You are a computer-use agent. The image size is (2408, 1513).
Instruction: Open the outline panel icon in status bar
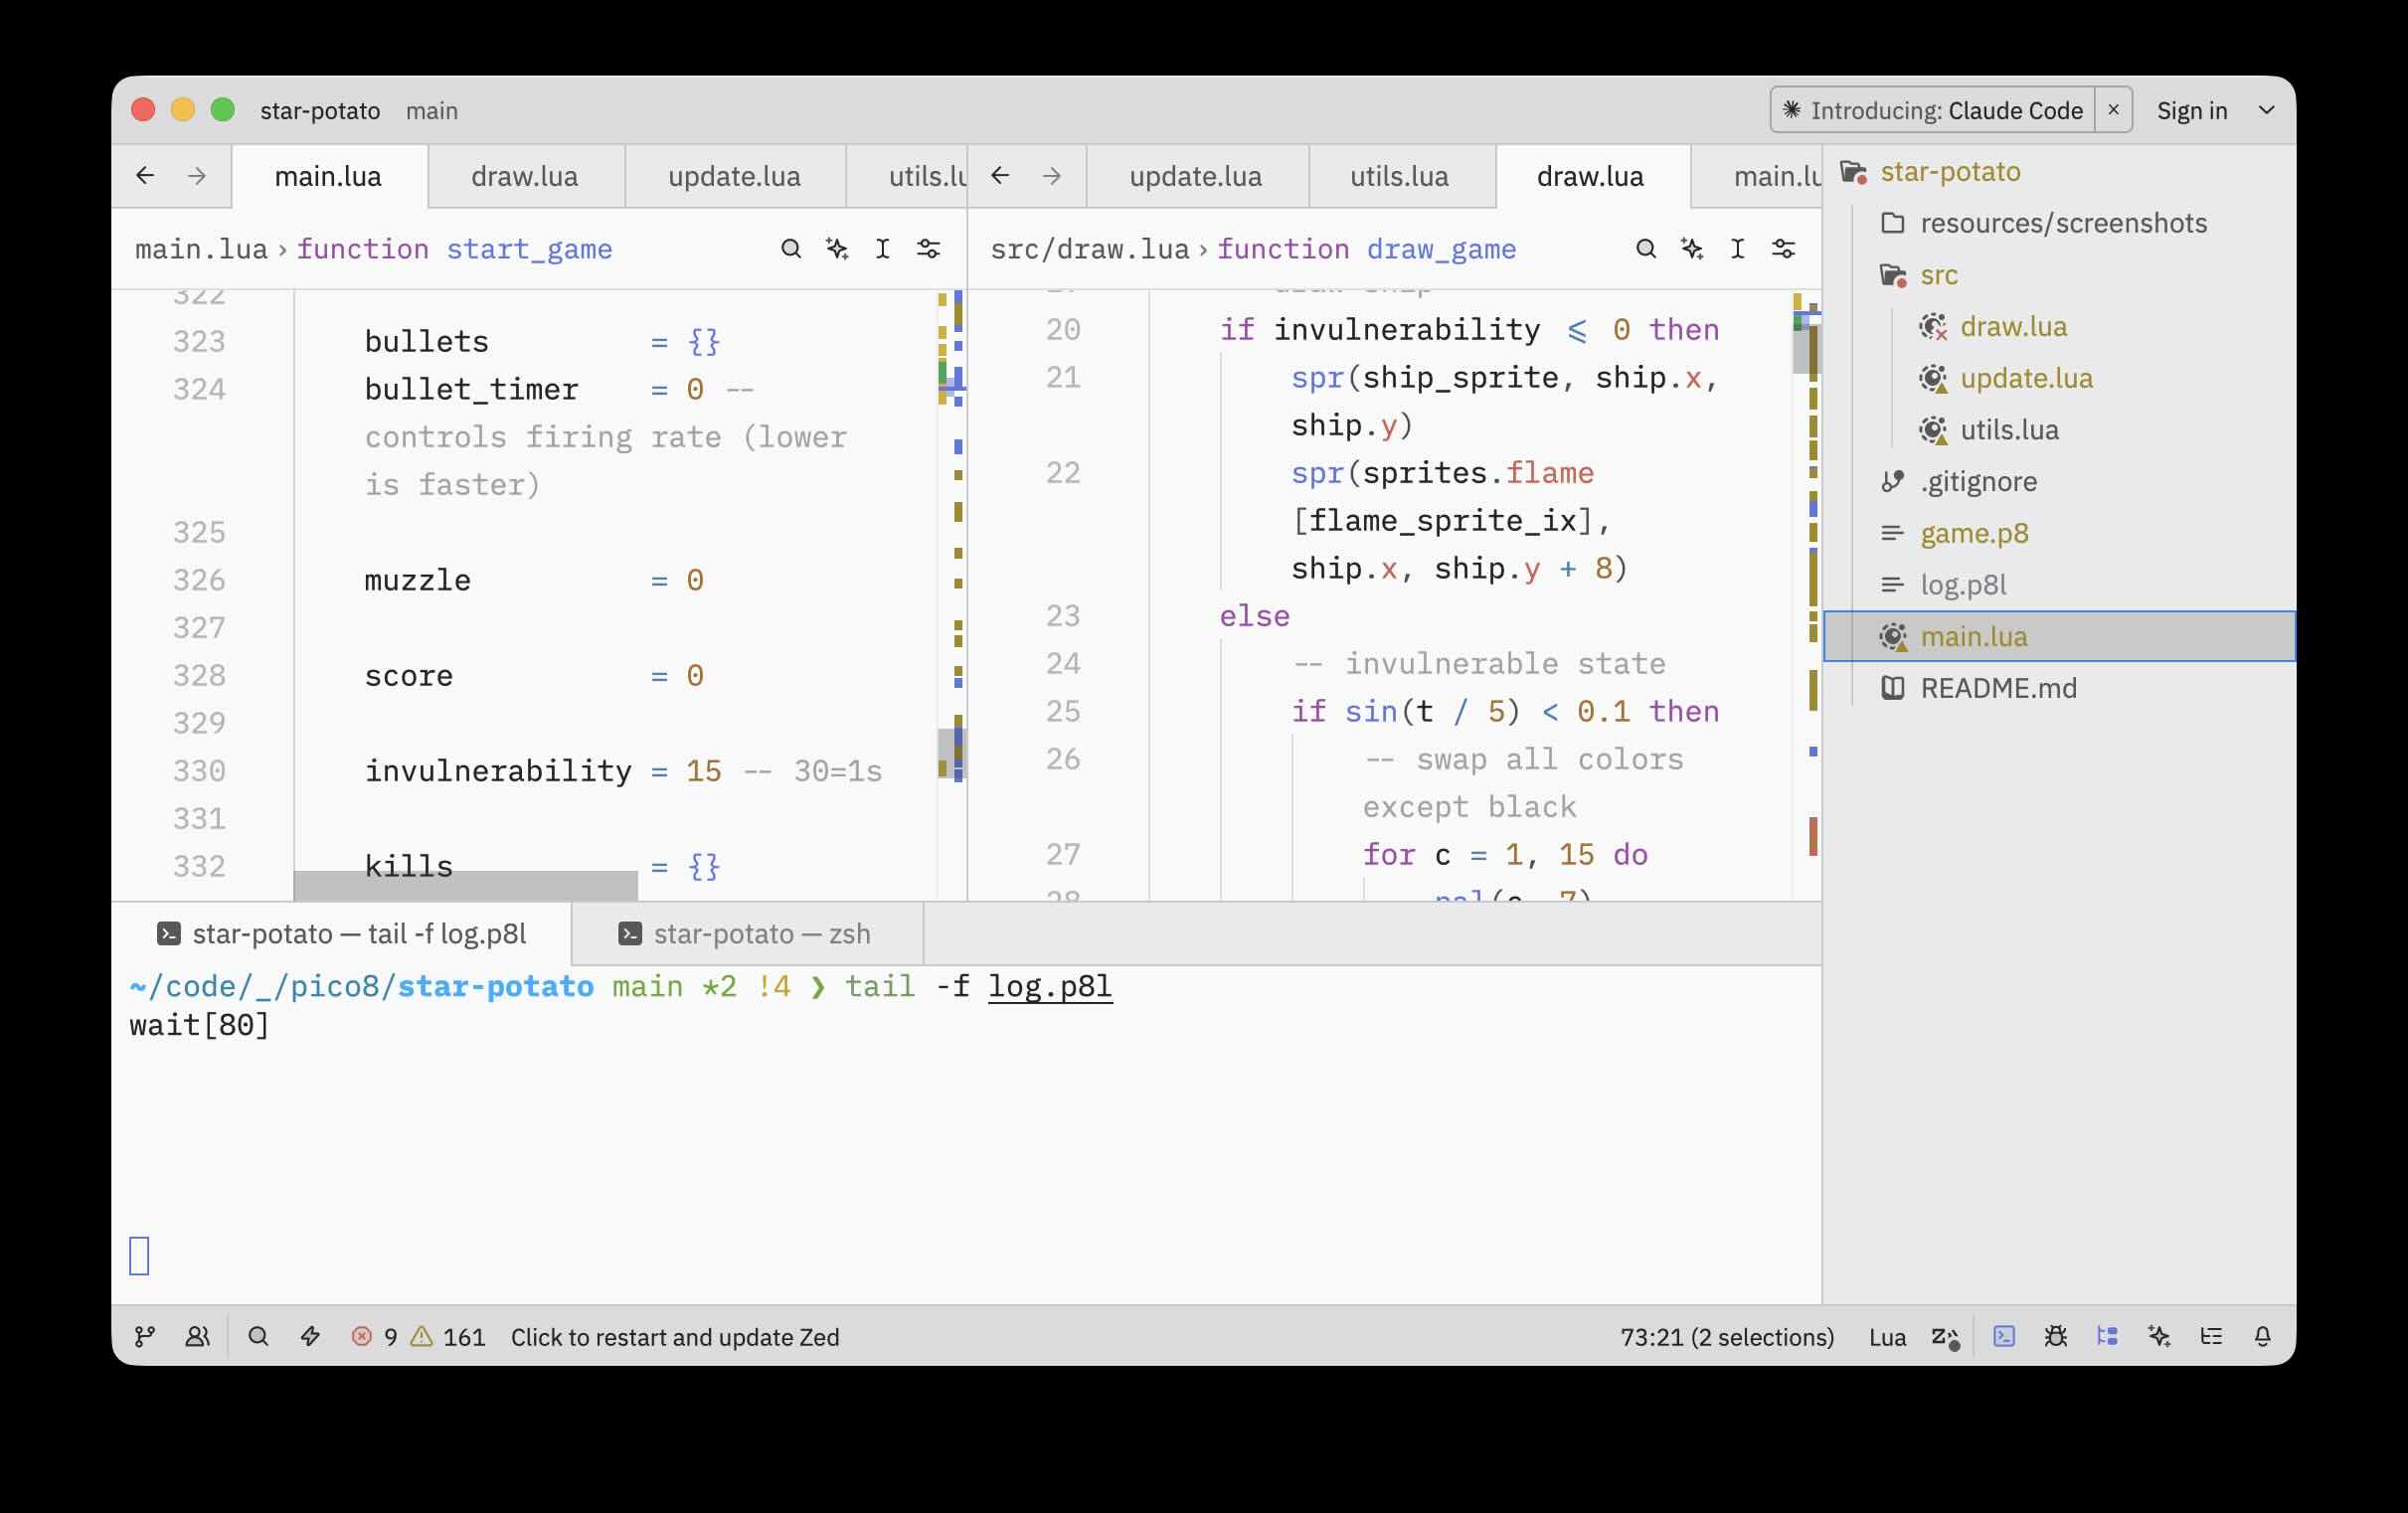click(x=2210, y=1336)
